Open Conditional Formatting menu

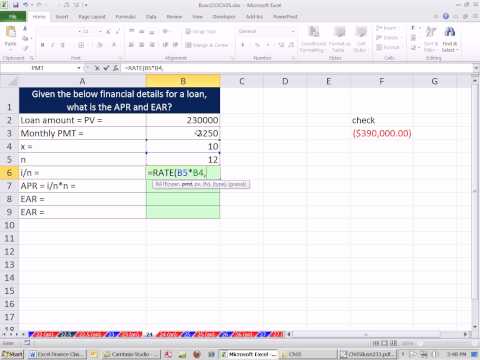313,39
